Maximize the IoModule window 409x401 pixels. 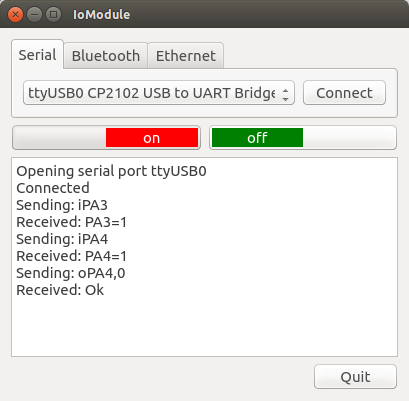pos(53,15)
